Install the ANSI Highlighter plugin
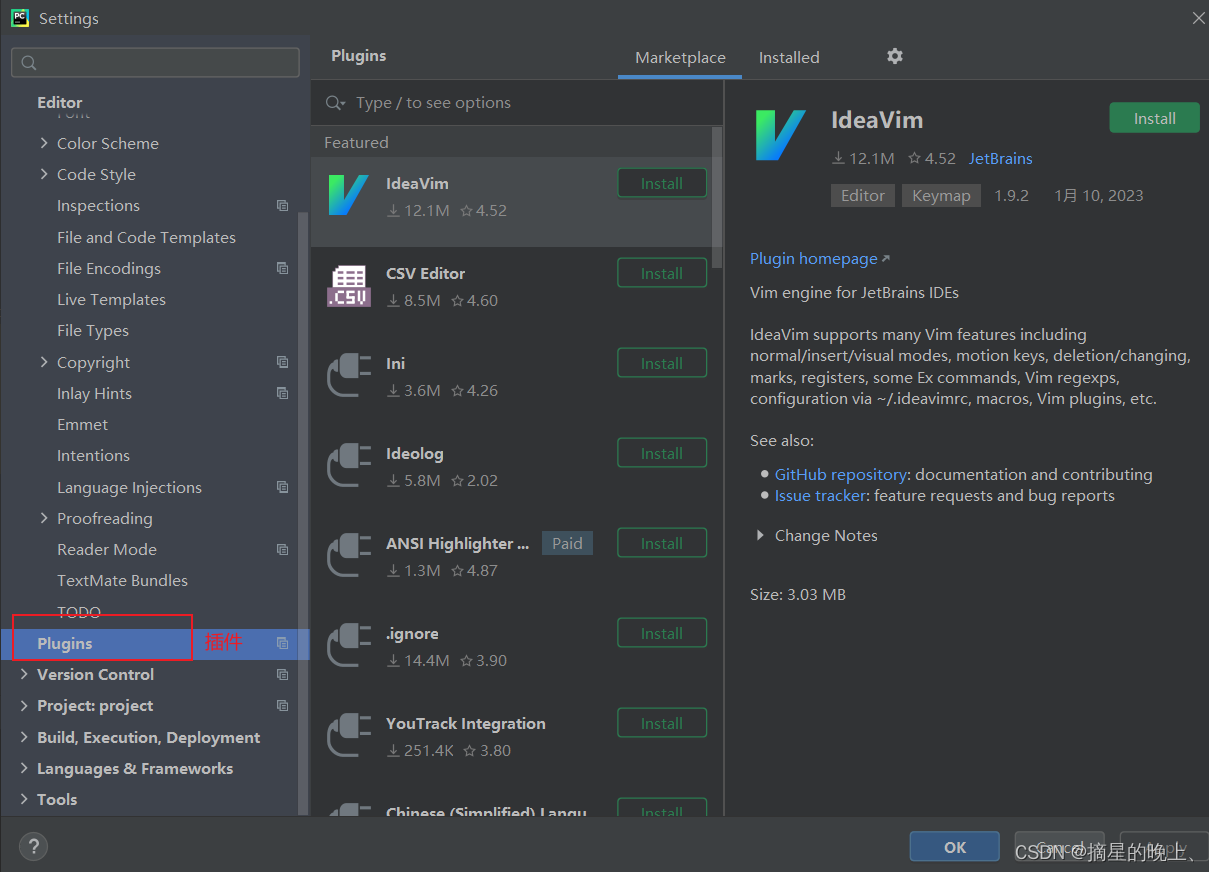 click(662, 543)
